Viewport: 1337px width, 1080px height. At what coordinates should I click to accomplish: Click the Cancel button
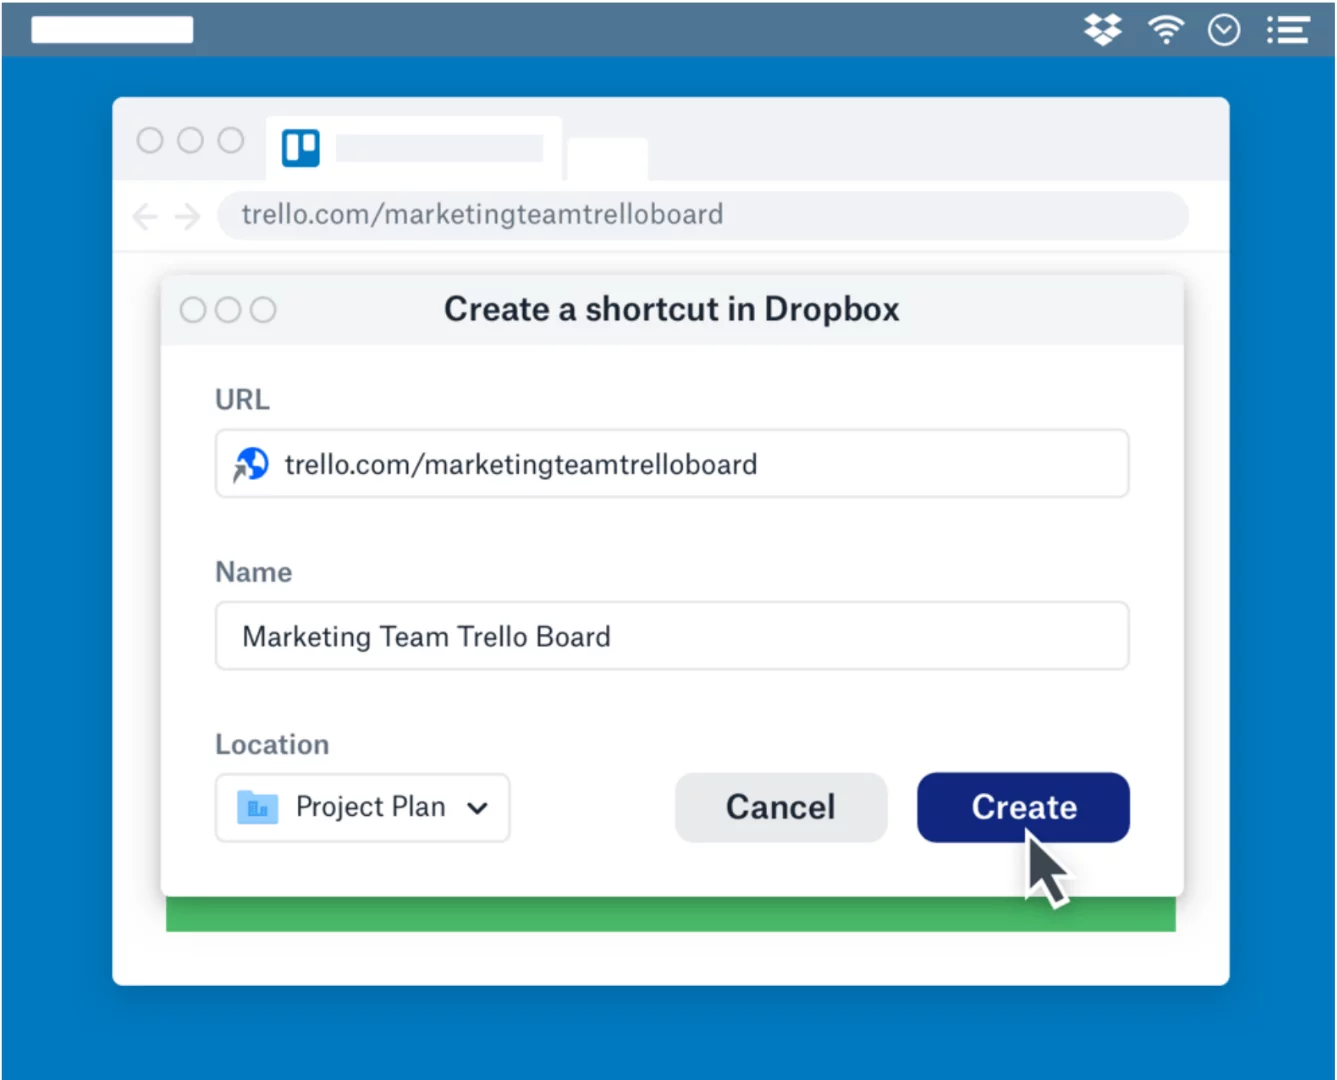(780, 807)
